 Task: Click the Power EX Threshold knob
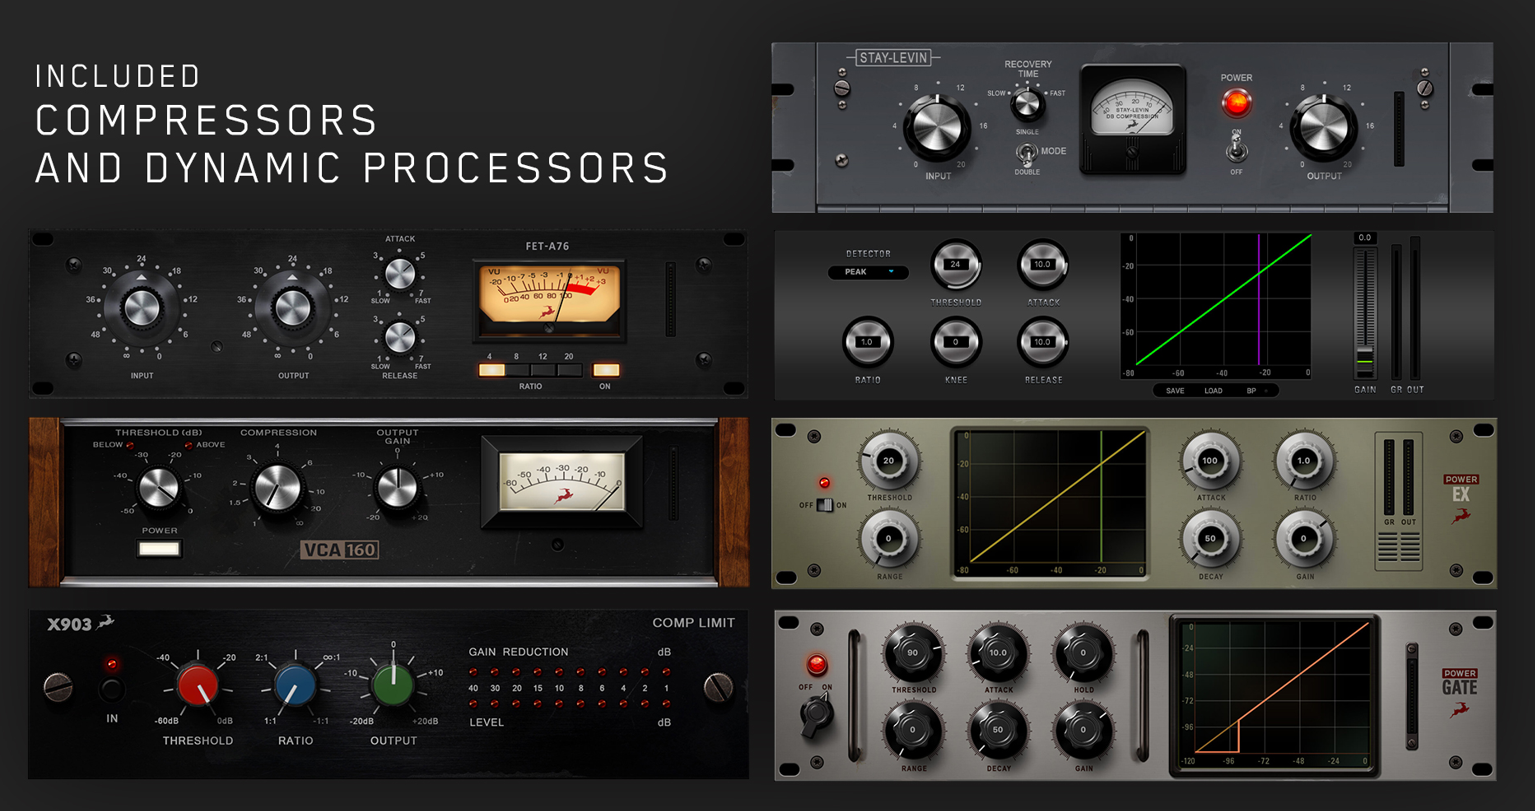click(x=888, y=461)
